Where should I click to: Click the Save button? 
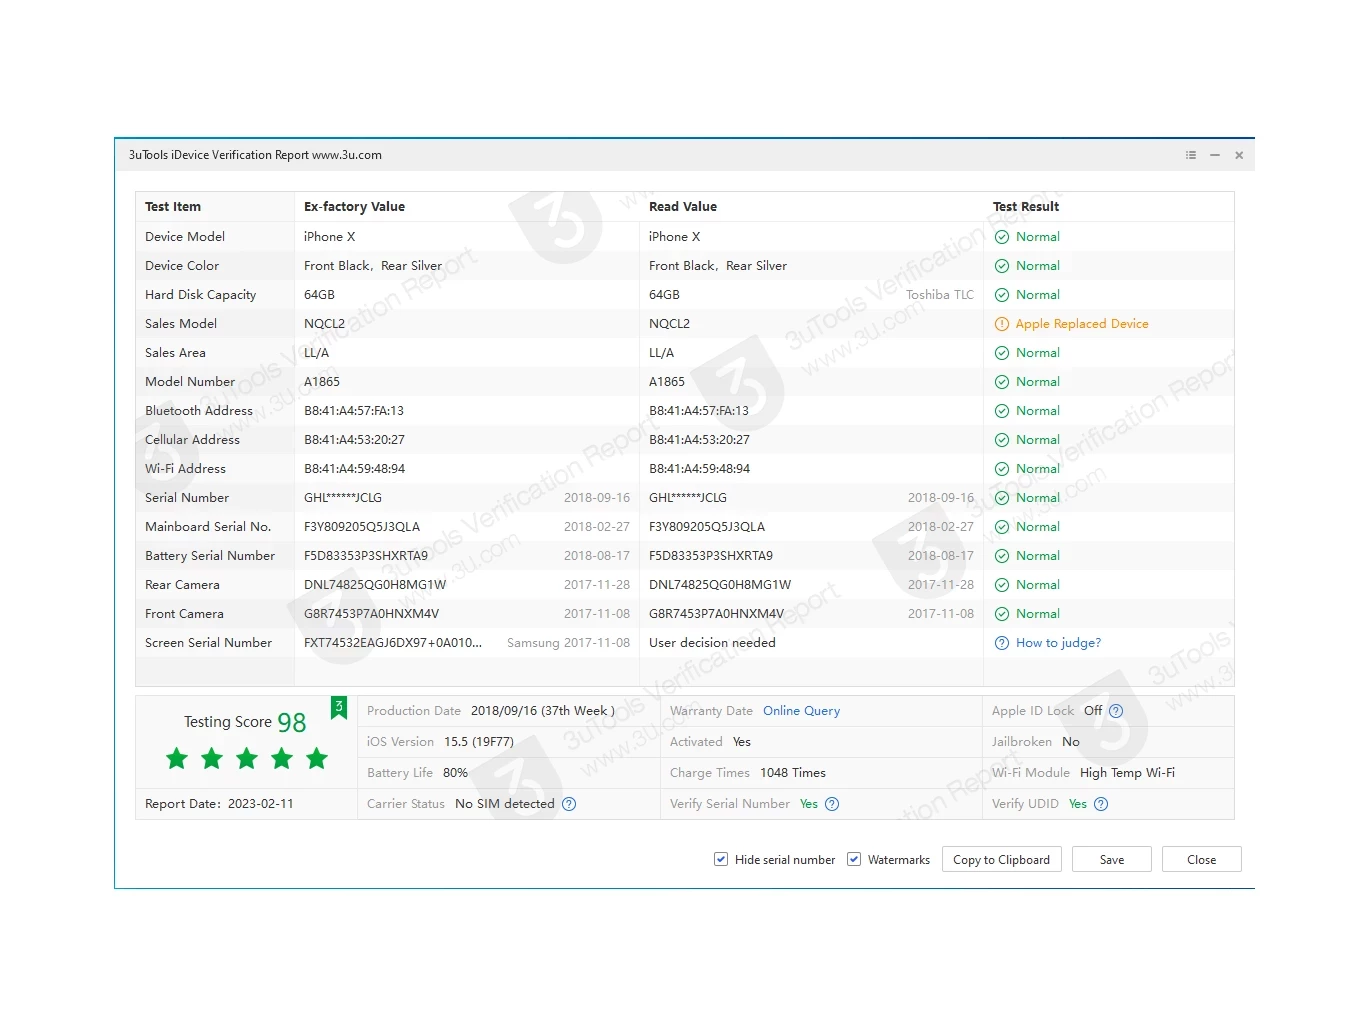coord(1111,859)
